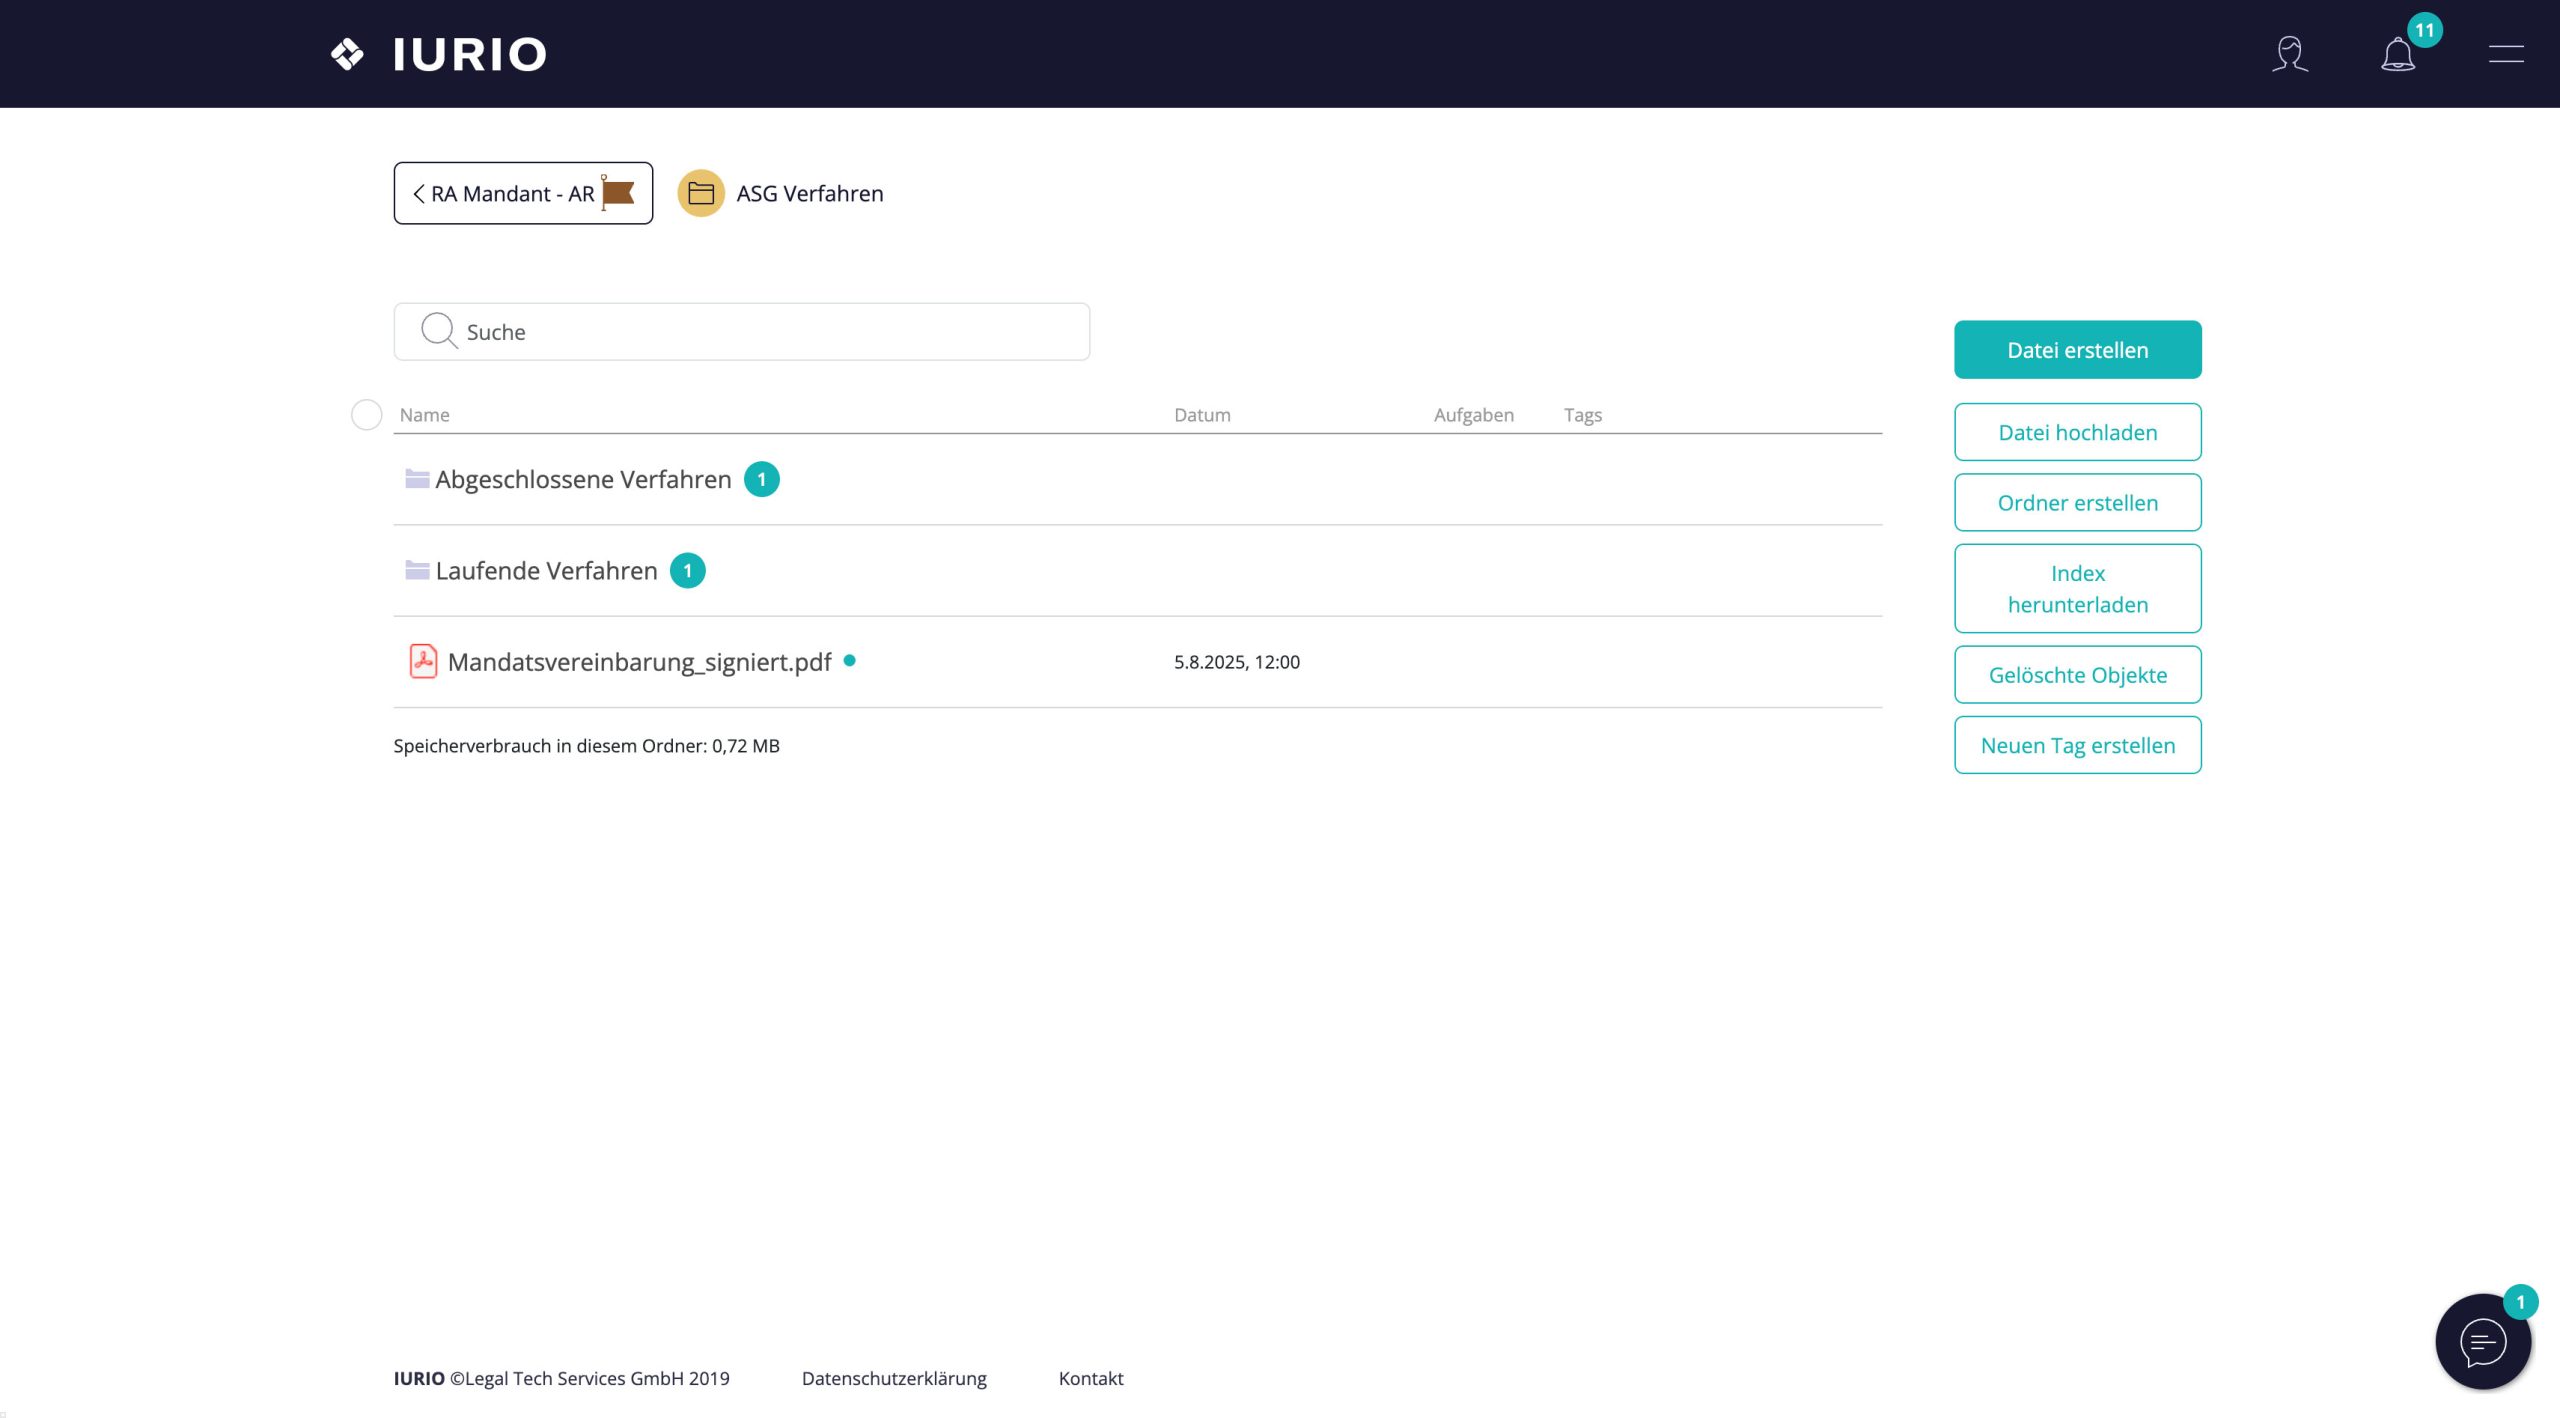2560x1418 pixels.
Task: Click the ASG Verfahren folder icon
Action: pyautogui.click(x=700, y=193)
